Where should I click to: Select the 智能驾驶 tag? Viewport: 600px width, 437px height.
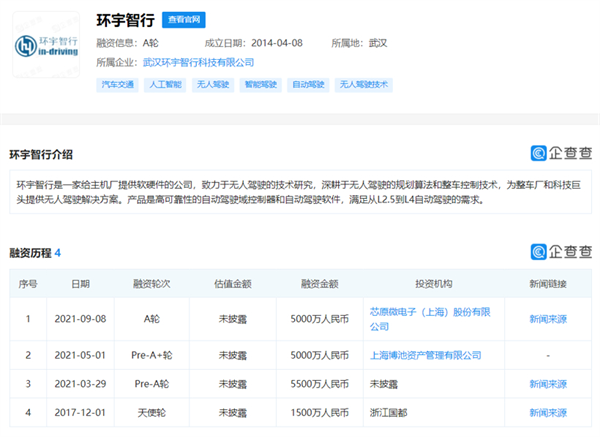pos(260,85)
